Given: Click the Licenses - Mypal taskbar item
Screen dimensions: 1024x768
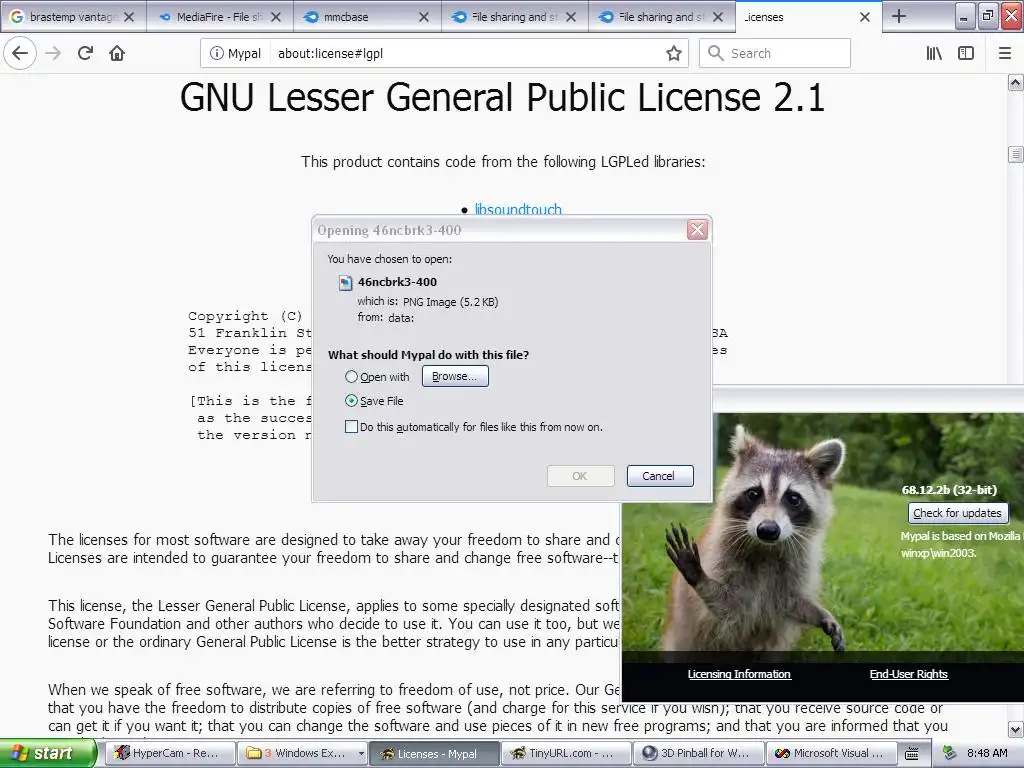Looking at the screenshot, I should [434, 753].
